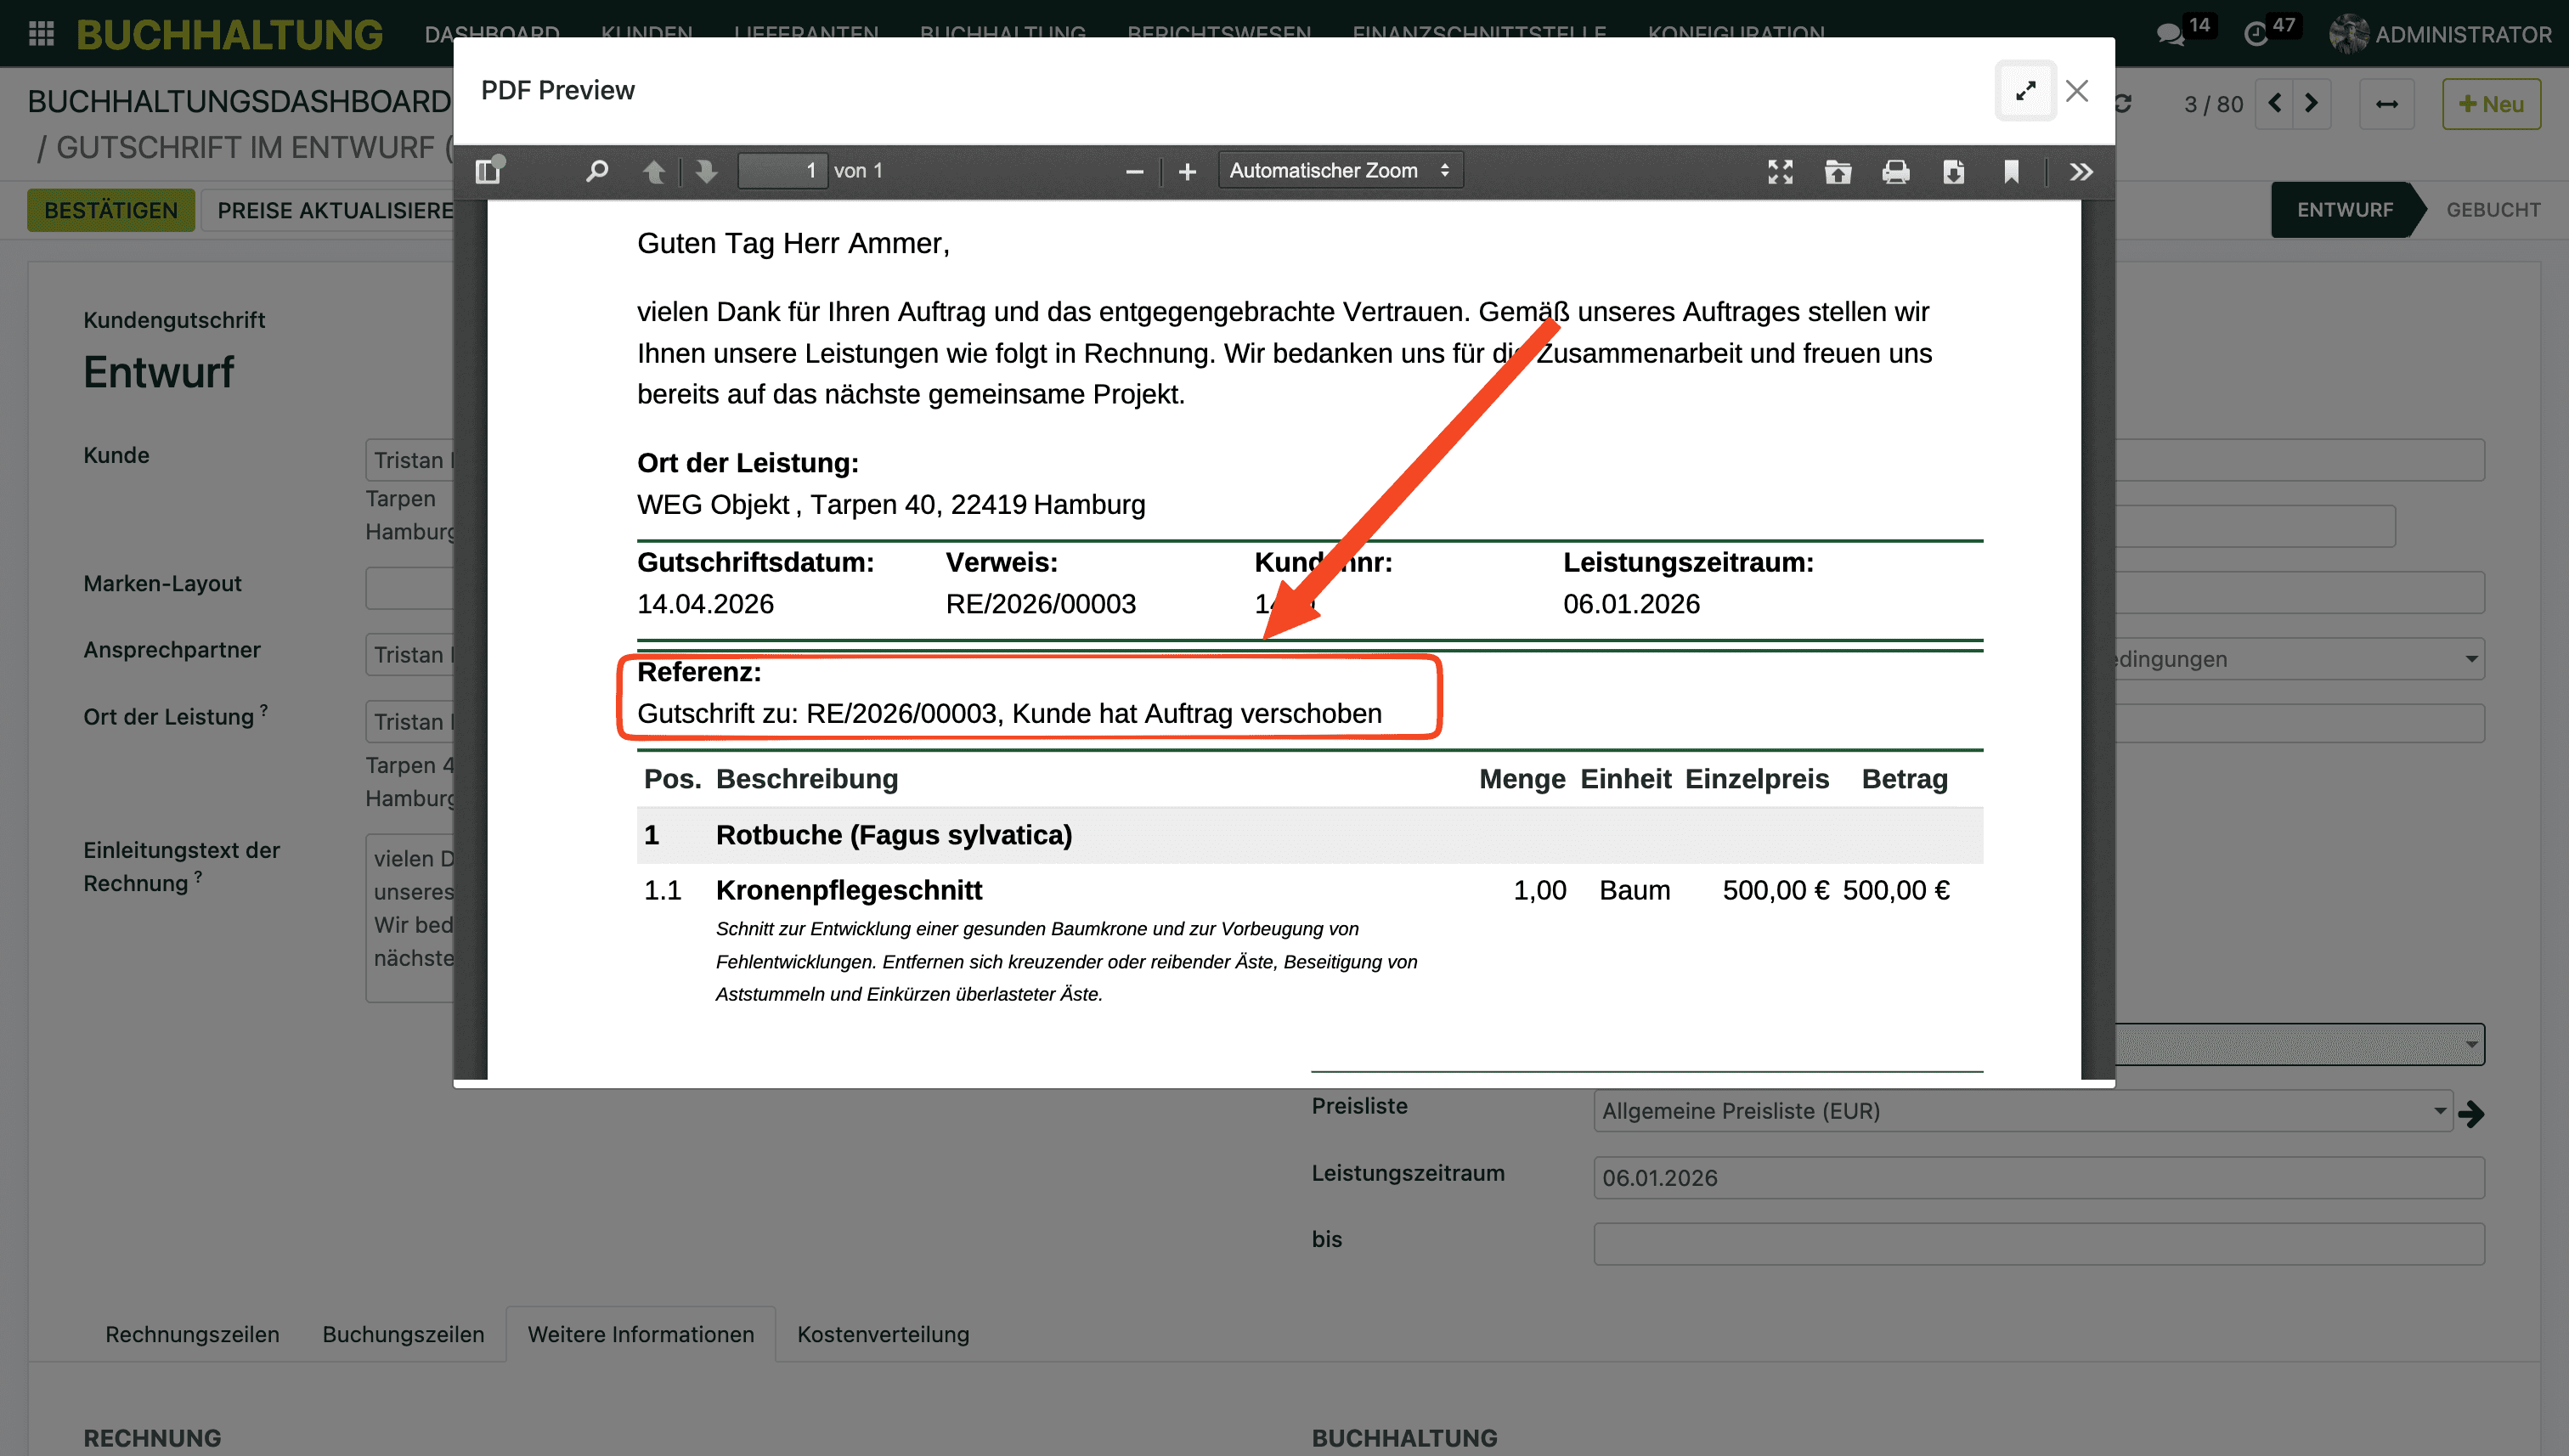Click the Bestätigen button
This screenshot has width=2569, height=1456.
(111, 210)
